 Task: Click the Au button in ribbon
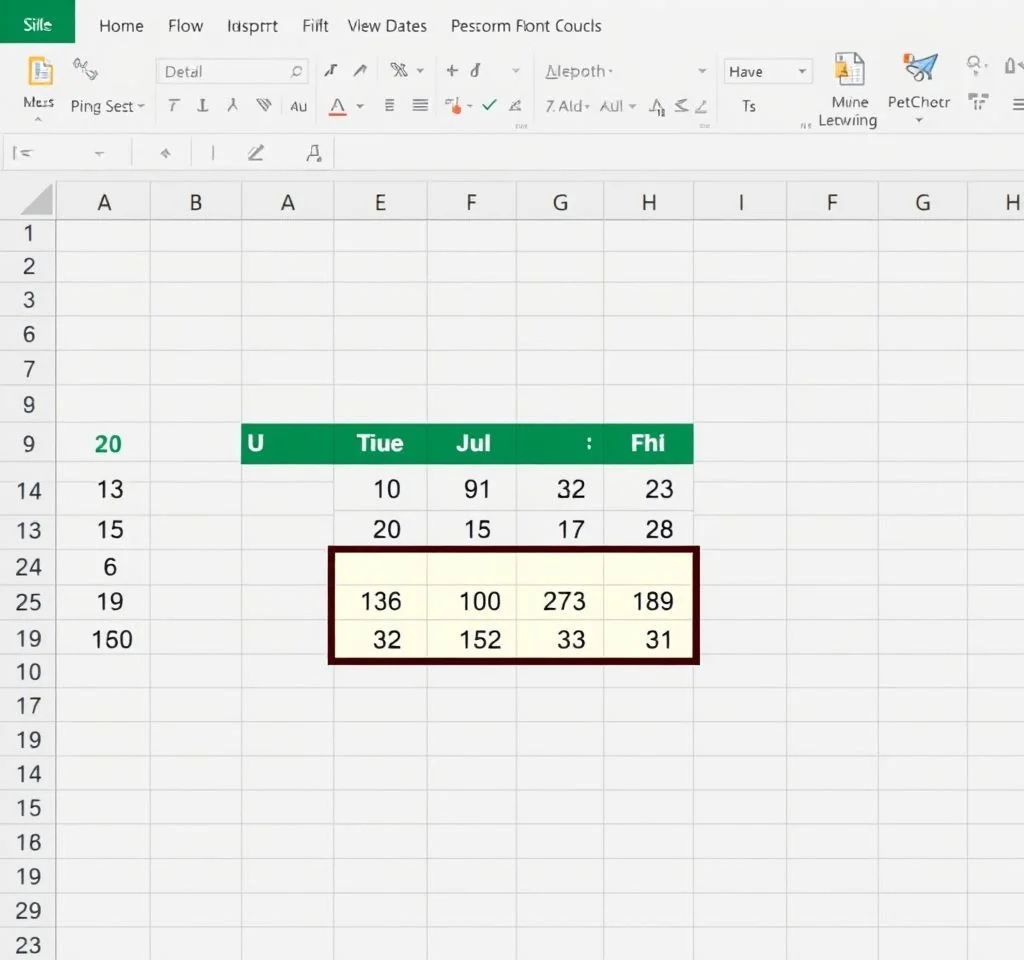pos(298,106)
